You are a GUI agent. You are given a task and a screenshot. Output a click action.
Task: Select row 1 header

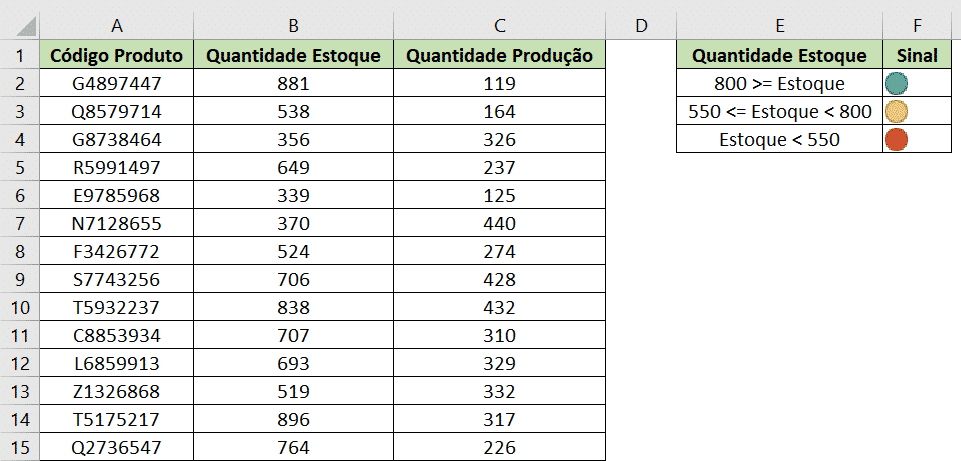[19, 56]
